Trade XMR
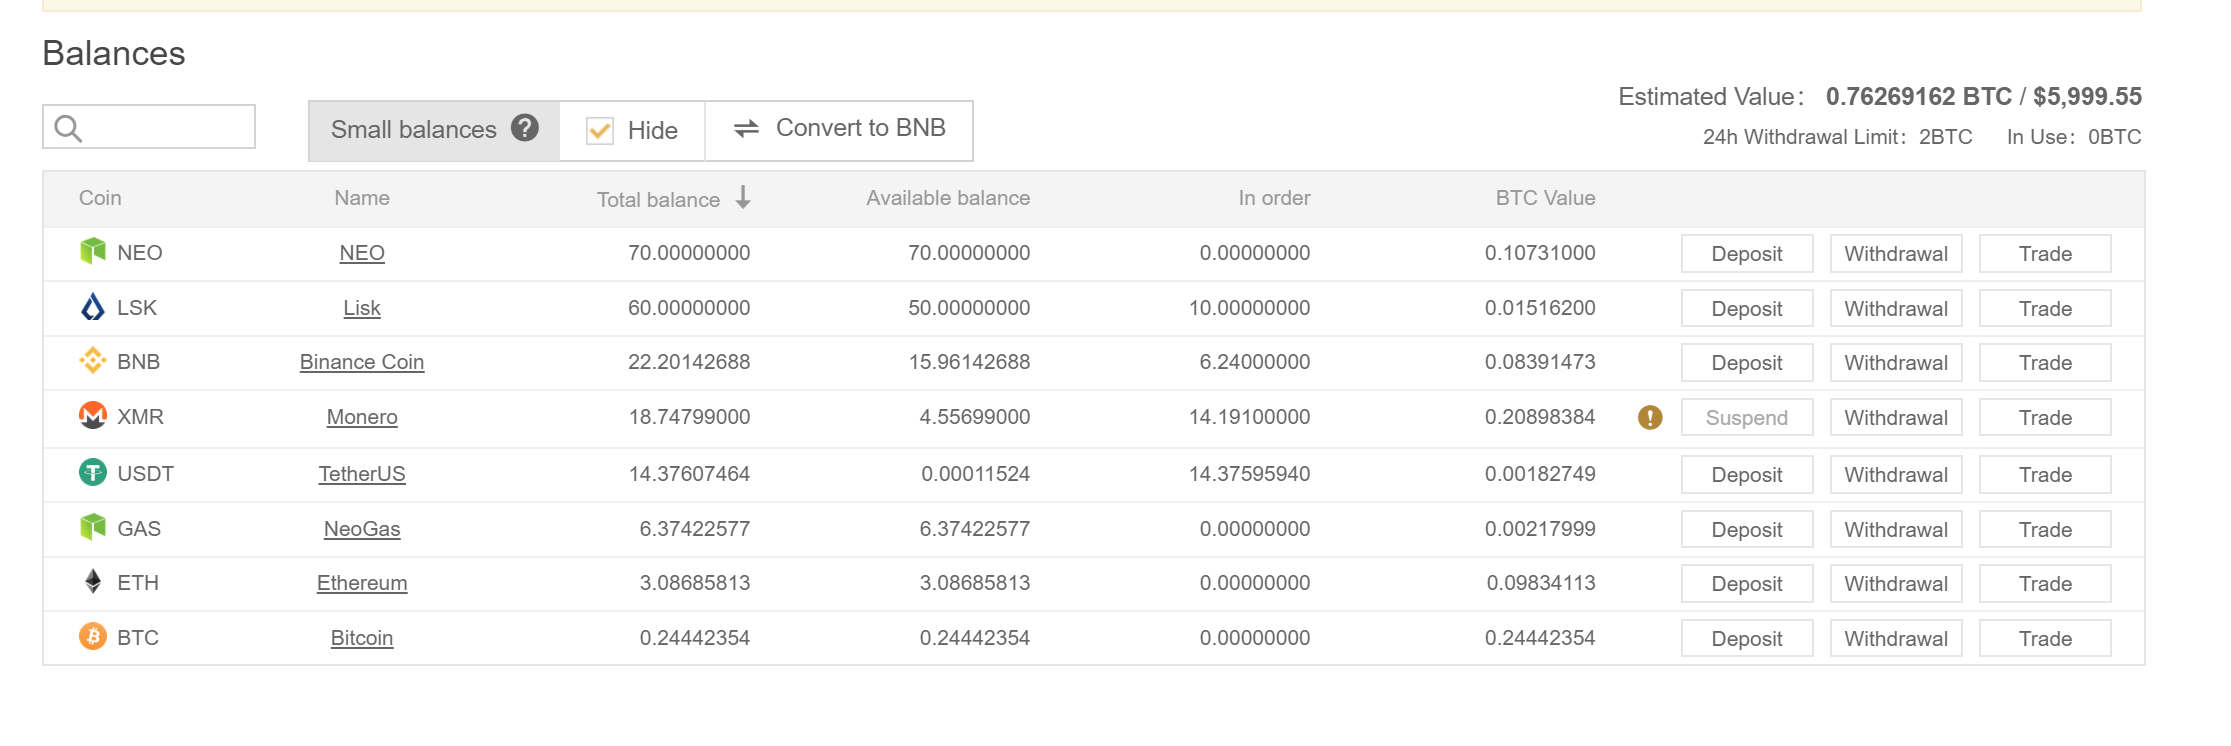The height and width of the screenshot is (746, 2231). (x=2045, y=418)
